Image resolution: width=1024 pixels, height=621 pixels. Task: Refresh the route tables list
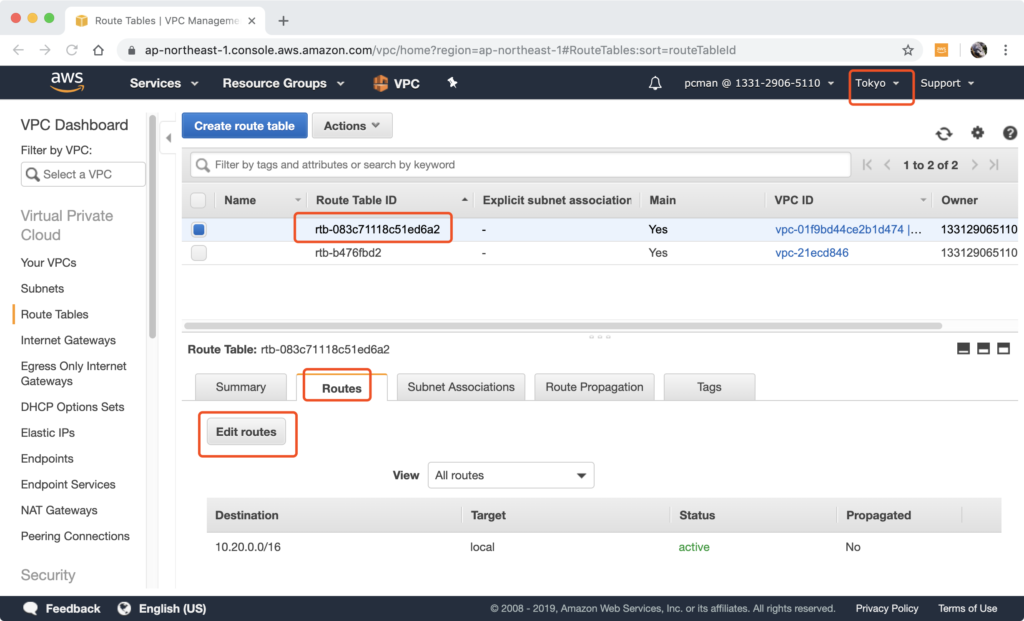[944, 133]
